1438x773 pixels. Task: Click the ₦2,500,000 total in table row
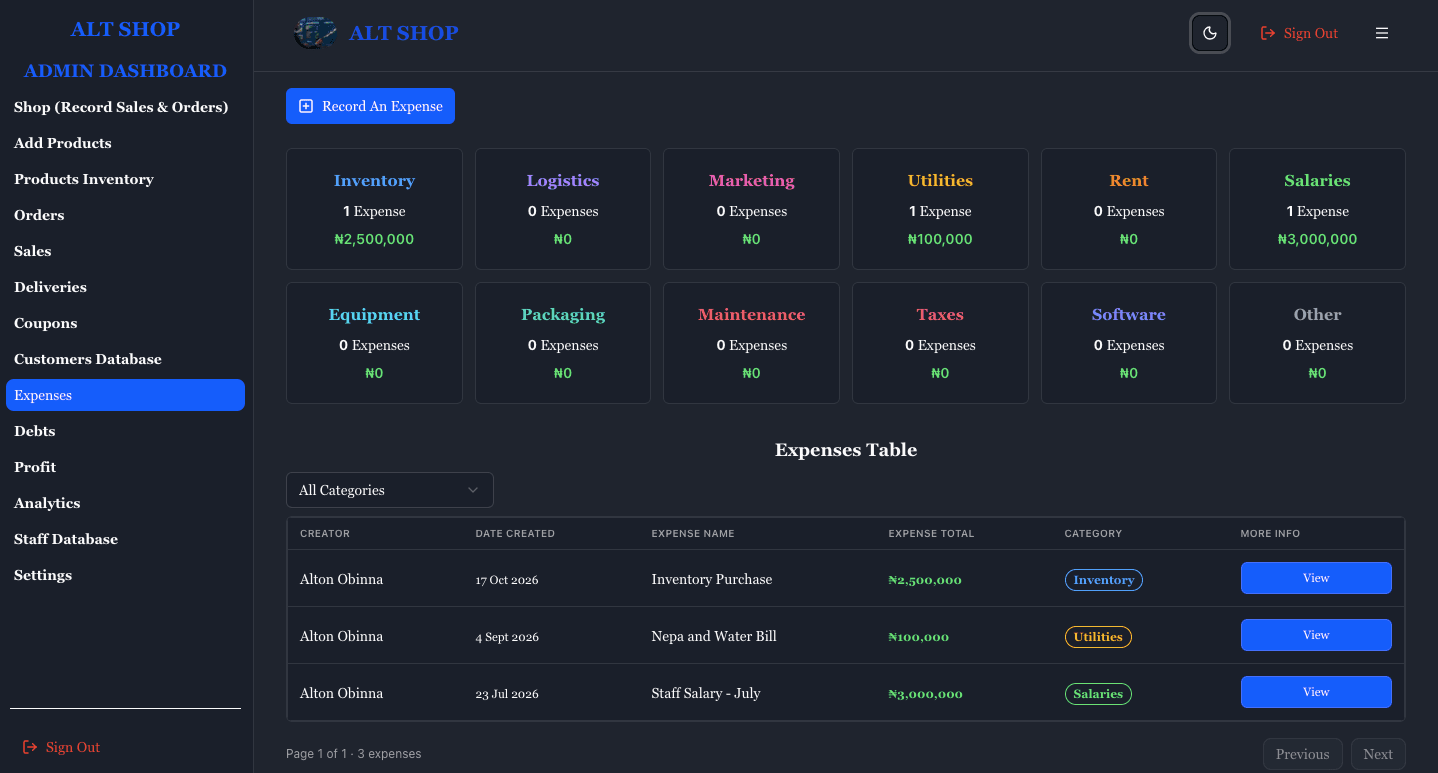tap(925, 580)
